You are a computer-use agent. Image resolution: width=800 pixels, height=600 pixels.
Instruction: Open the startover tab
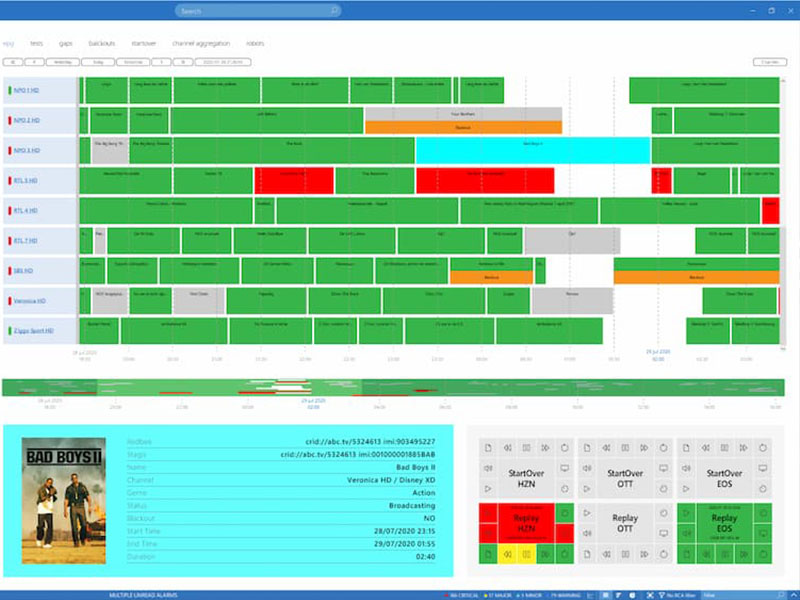tap(144, 43)
